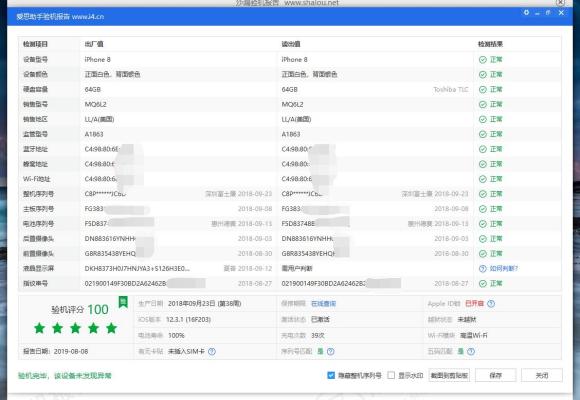Click the 验机评分 score '100'
This screenshot has height=400, width=580.
98,309
